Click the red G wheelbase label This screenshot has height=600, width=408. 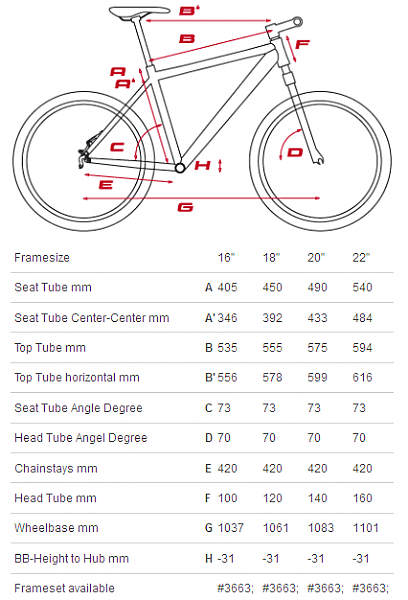(x=185, y=207)
